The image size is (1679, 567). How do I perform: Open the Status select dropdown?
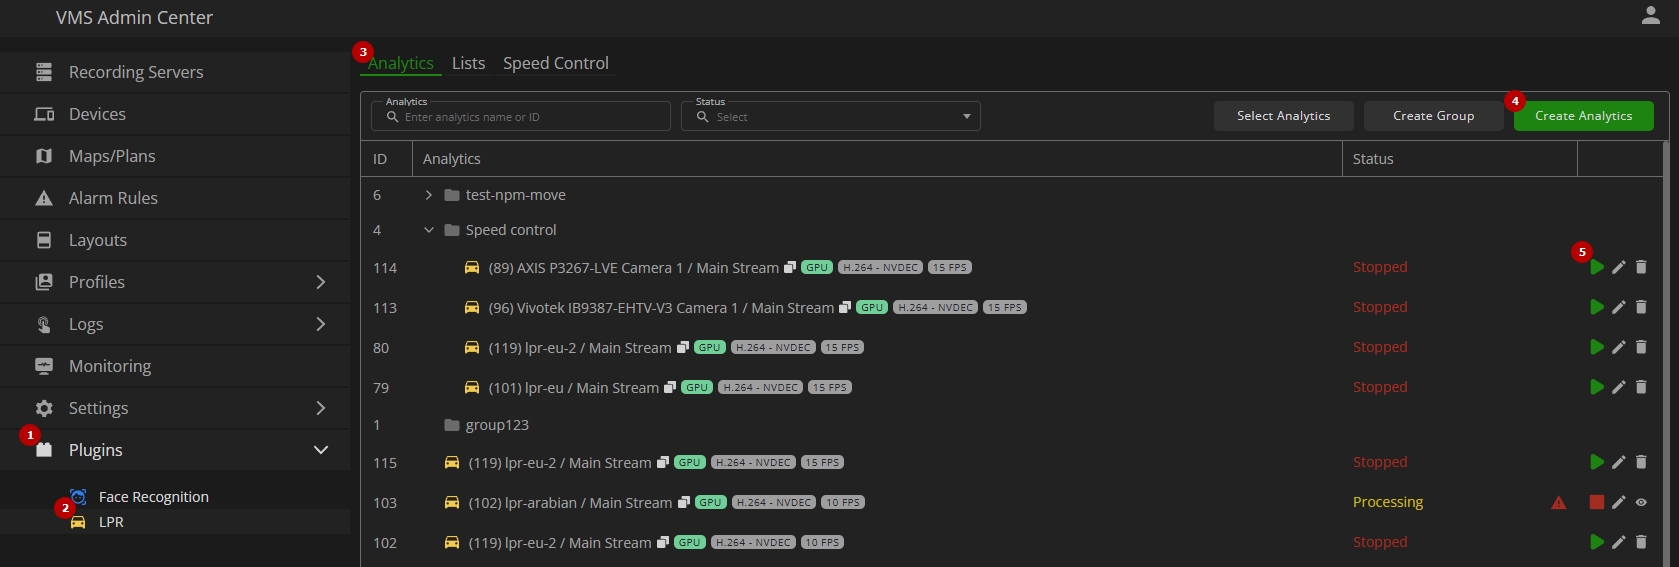(831, 116)
